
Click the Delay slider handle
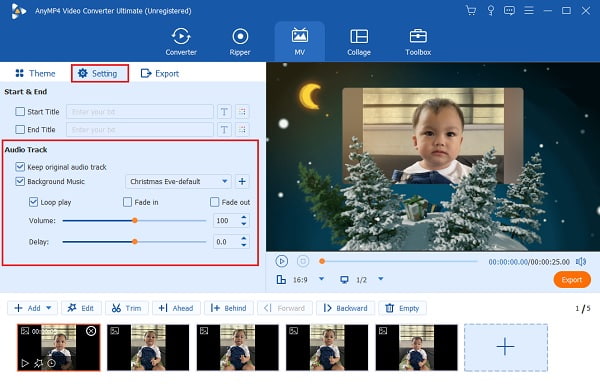pyautogui.click(x=135, y=242)
